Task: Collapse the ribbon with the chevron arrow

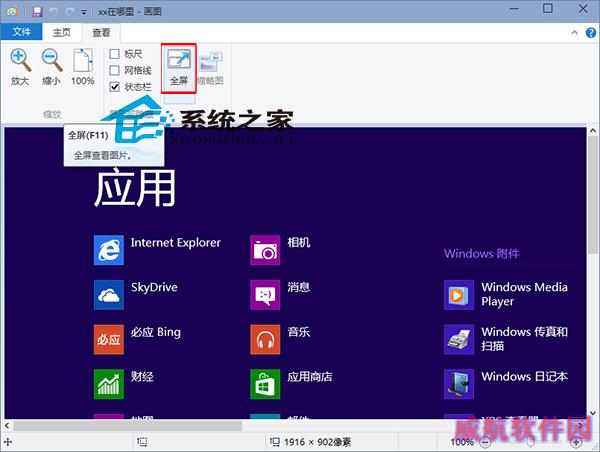Action: (x=574, y=33)
